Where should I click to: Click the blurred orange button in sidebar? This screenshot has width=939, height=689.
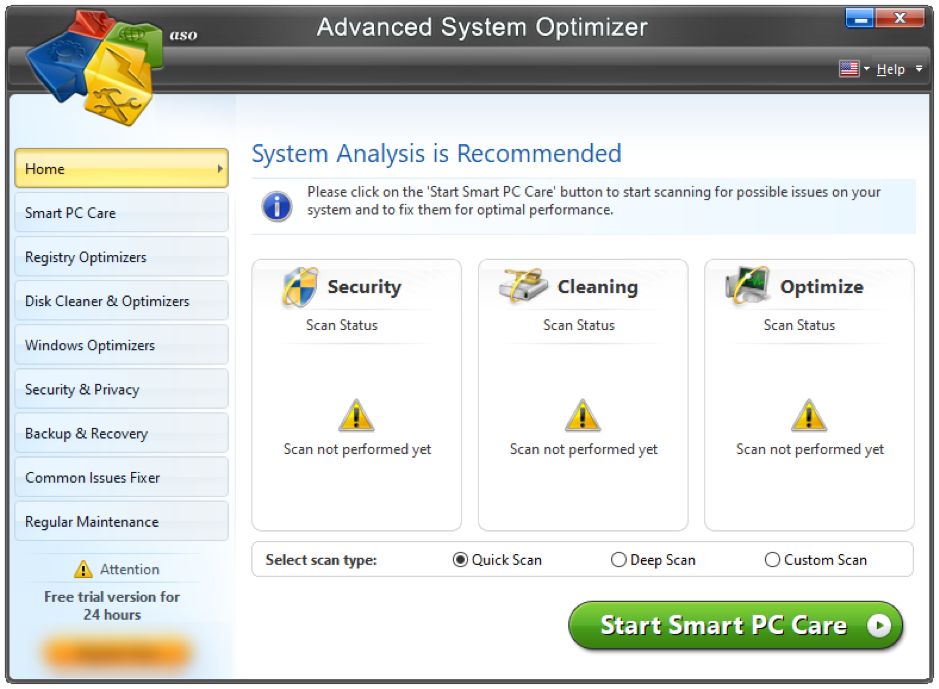click(117, 652)
